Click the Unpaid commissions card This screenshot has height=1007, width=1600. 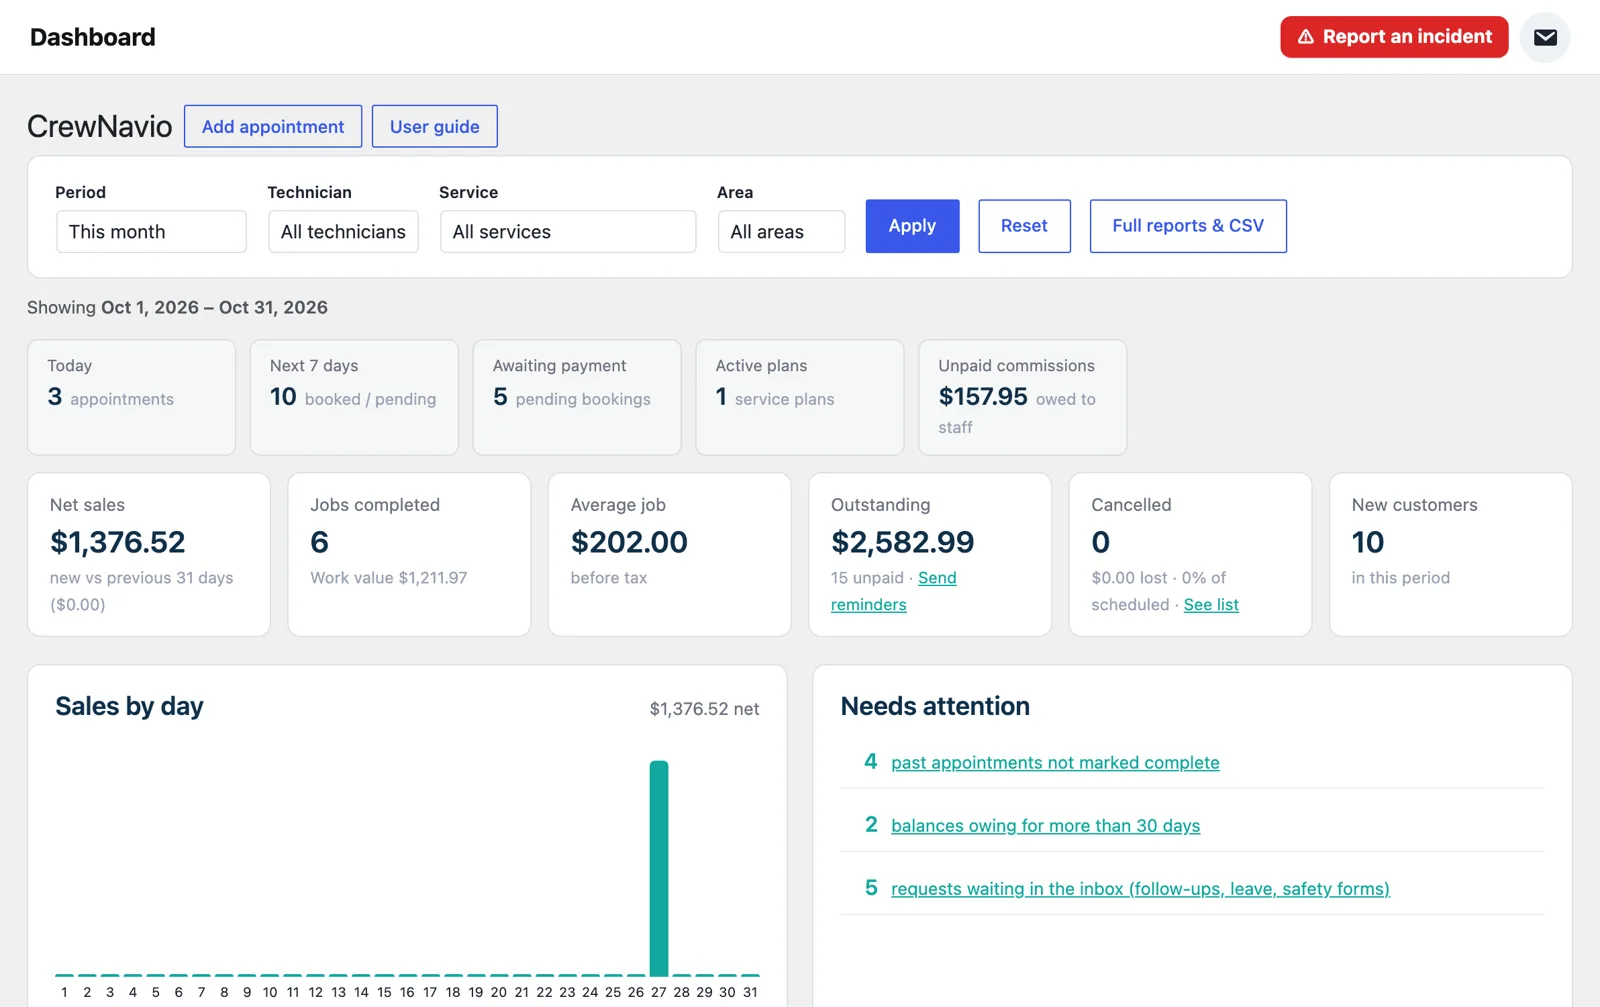click(x=1022, y=397)
